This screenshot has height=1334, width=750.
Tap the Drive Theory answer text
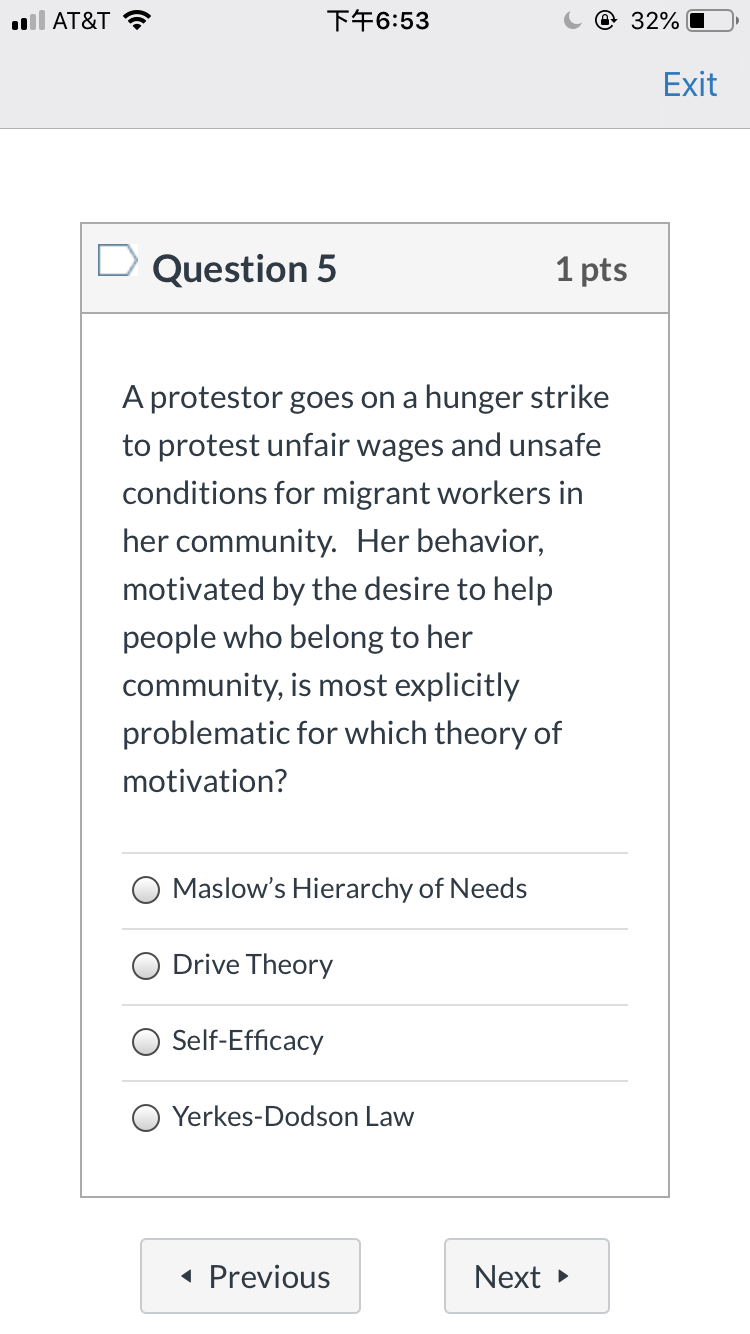[x=253, y=965]
